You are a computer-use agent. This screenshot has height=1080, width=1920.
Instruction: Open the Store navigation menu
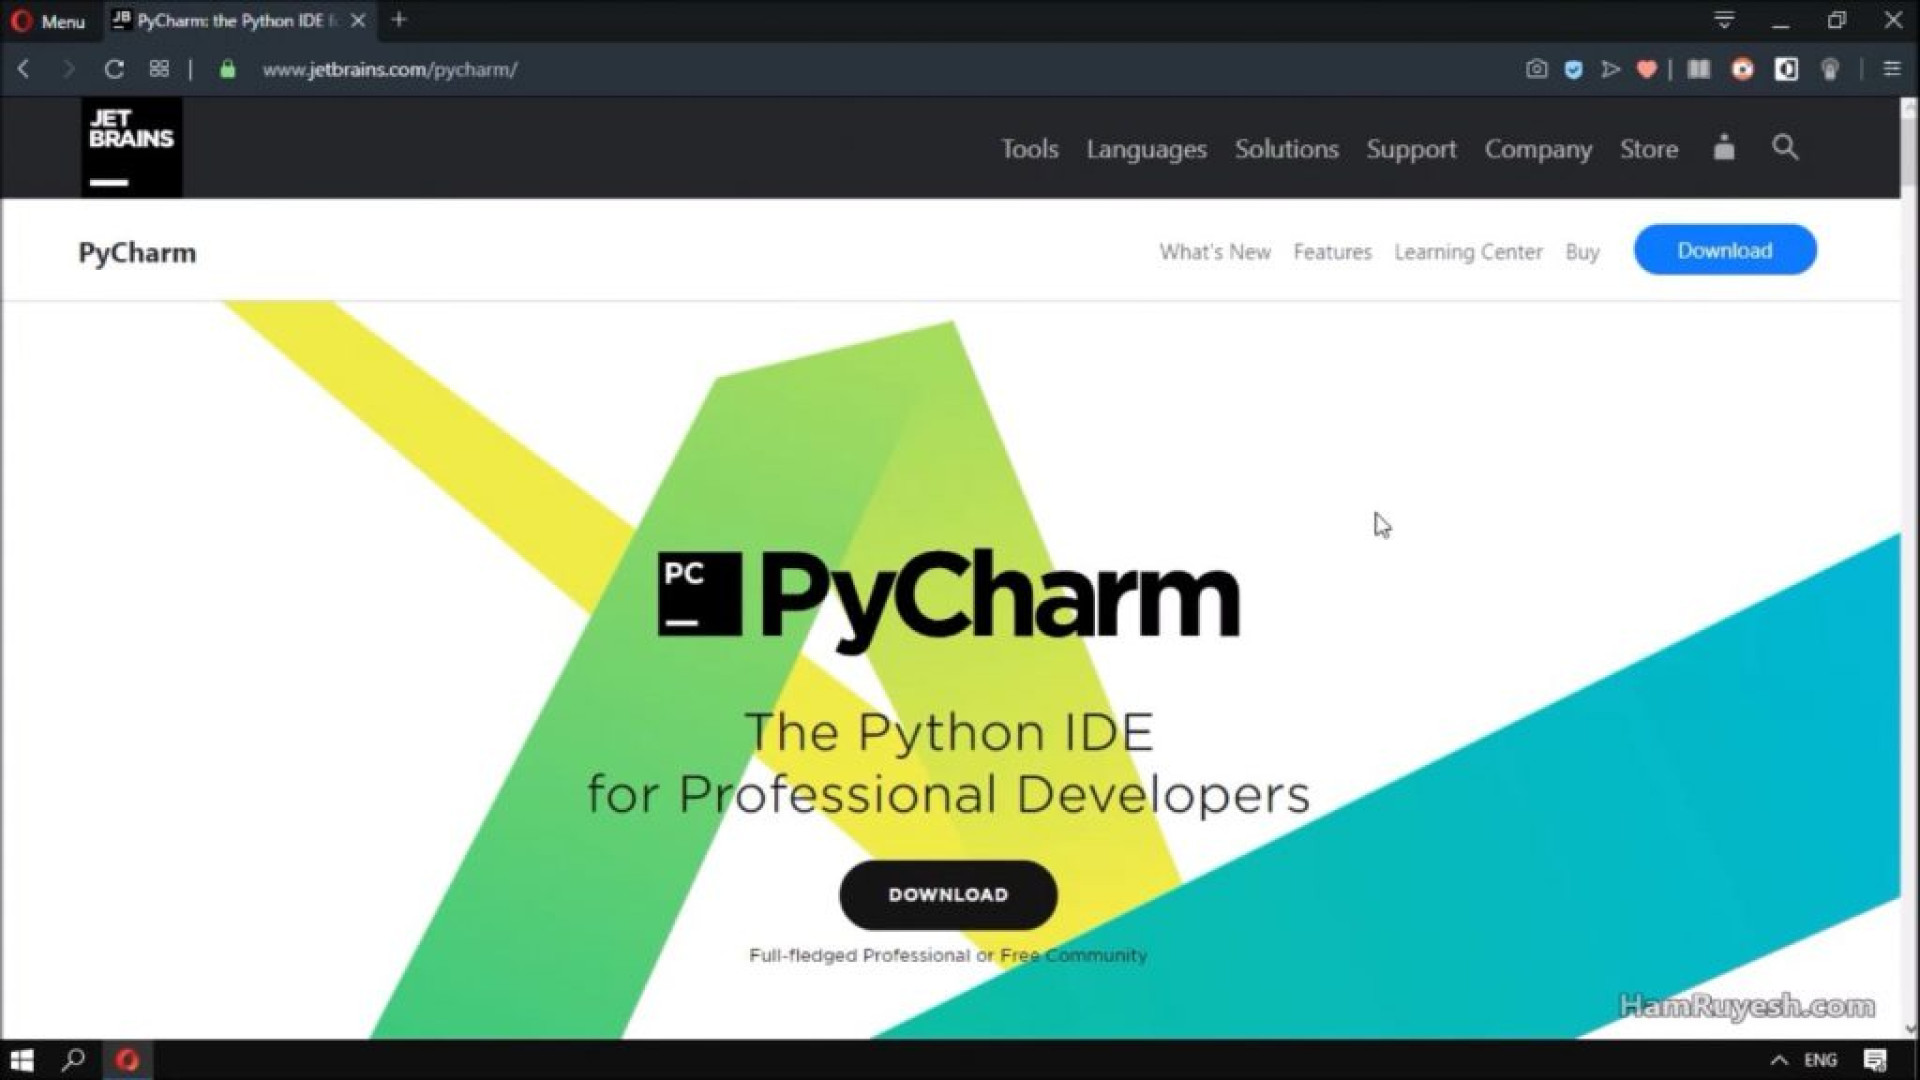(x=1649, y=149)
